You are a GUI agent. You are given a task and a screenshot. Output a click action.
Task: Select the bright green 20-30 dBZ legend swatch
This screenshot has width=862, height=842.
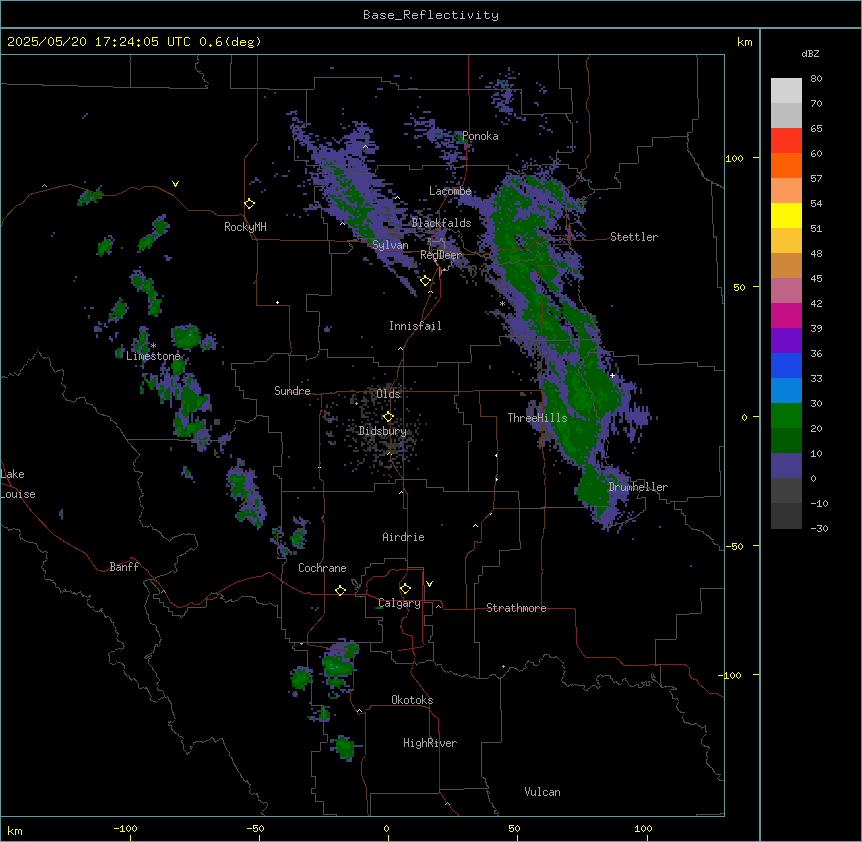(786, 416)
